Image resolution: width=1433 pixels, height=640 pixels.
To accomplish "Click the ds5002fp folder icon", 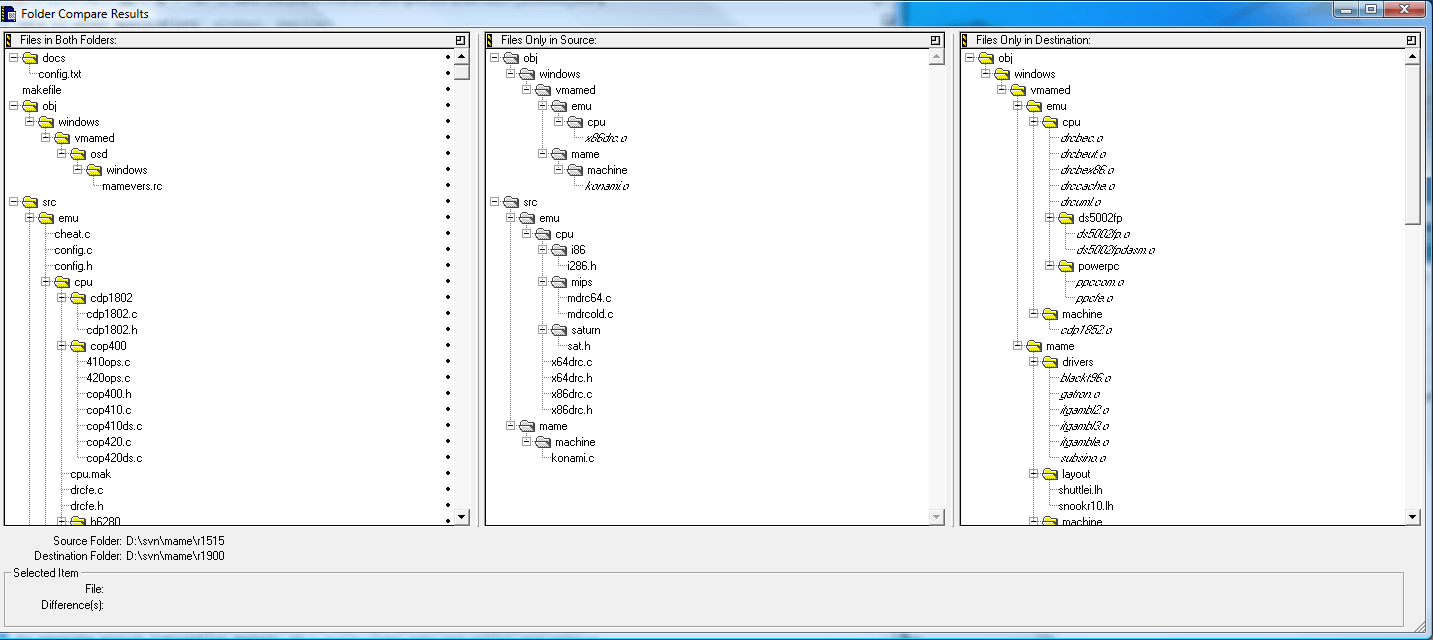I will tap(1066, 218).
